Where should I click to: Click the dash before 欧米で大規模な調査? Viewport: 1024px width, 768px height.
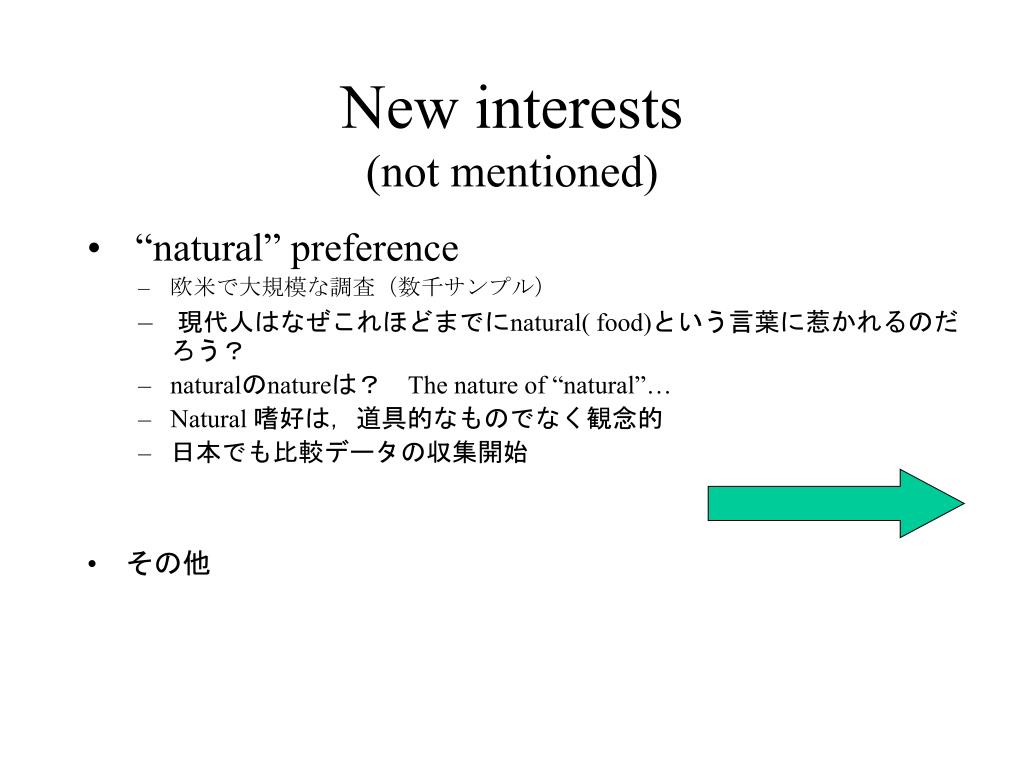point(144,288)
